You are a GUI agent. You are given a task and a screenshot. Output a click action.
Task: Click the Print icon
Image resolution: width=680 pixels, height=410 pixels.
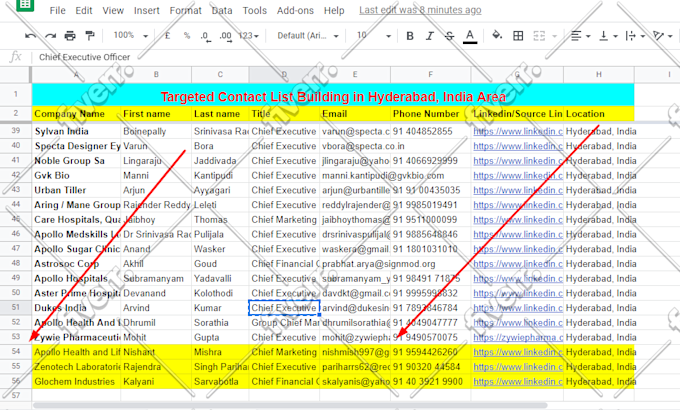coord(70,36)
